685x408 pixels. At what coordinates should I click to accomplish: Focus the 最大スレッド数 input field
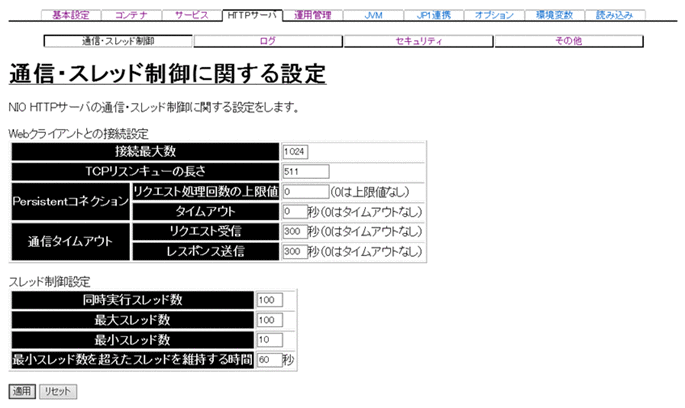click(270, 320)
